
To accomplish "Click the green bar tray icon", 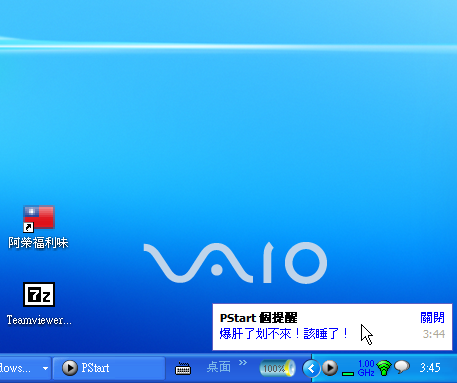I will 348,374.
